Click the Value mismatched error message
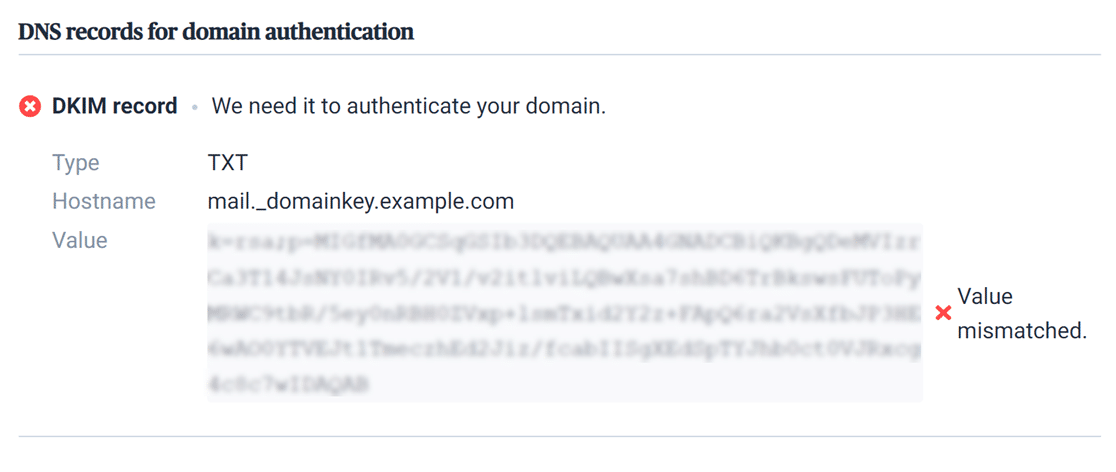This screenshot has width=1116, height=472. (x=1022, y=313)
